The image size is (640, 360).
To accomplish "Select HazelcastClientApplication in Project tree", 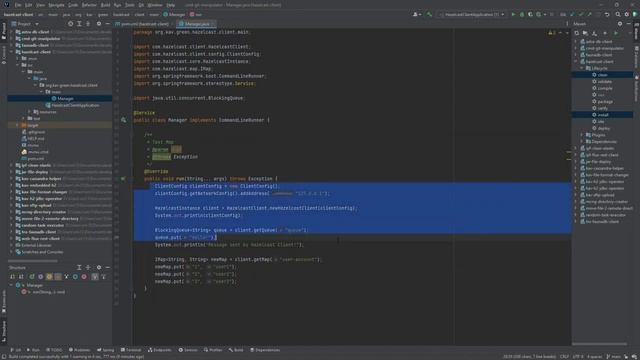I will click(x=75, y=105).
